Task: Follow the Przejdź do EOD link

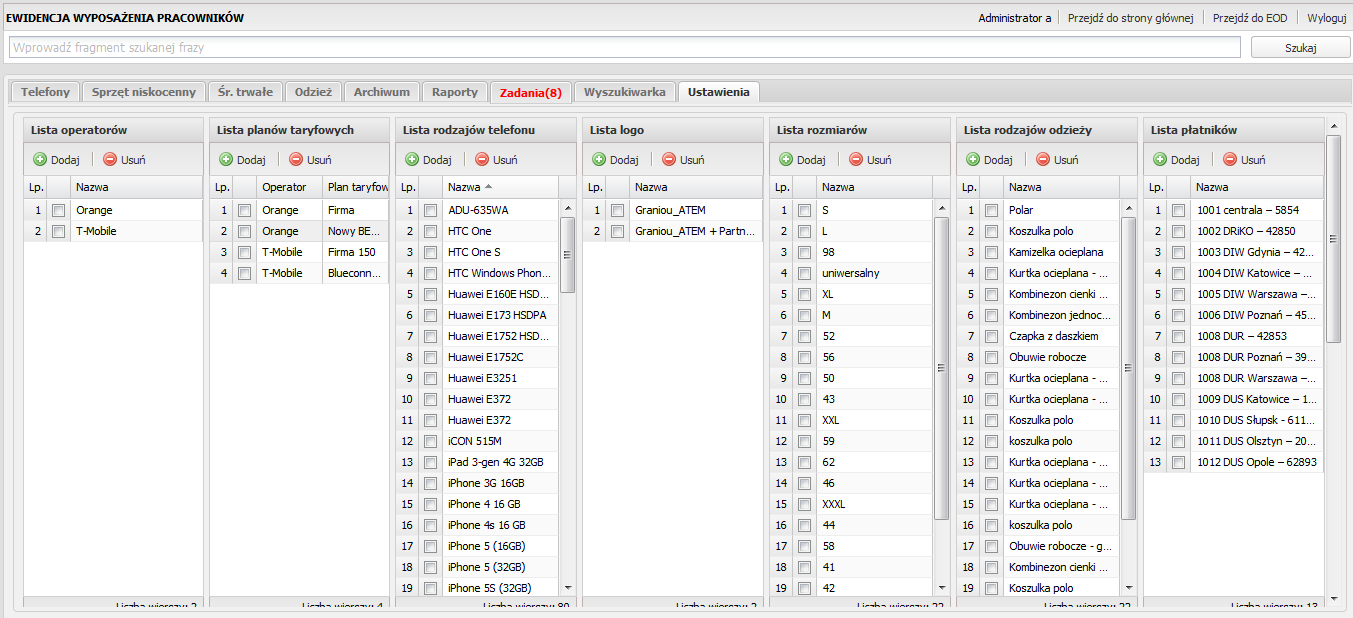Action: [1250, 18]
